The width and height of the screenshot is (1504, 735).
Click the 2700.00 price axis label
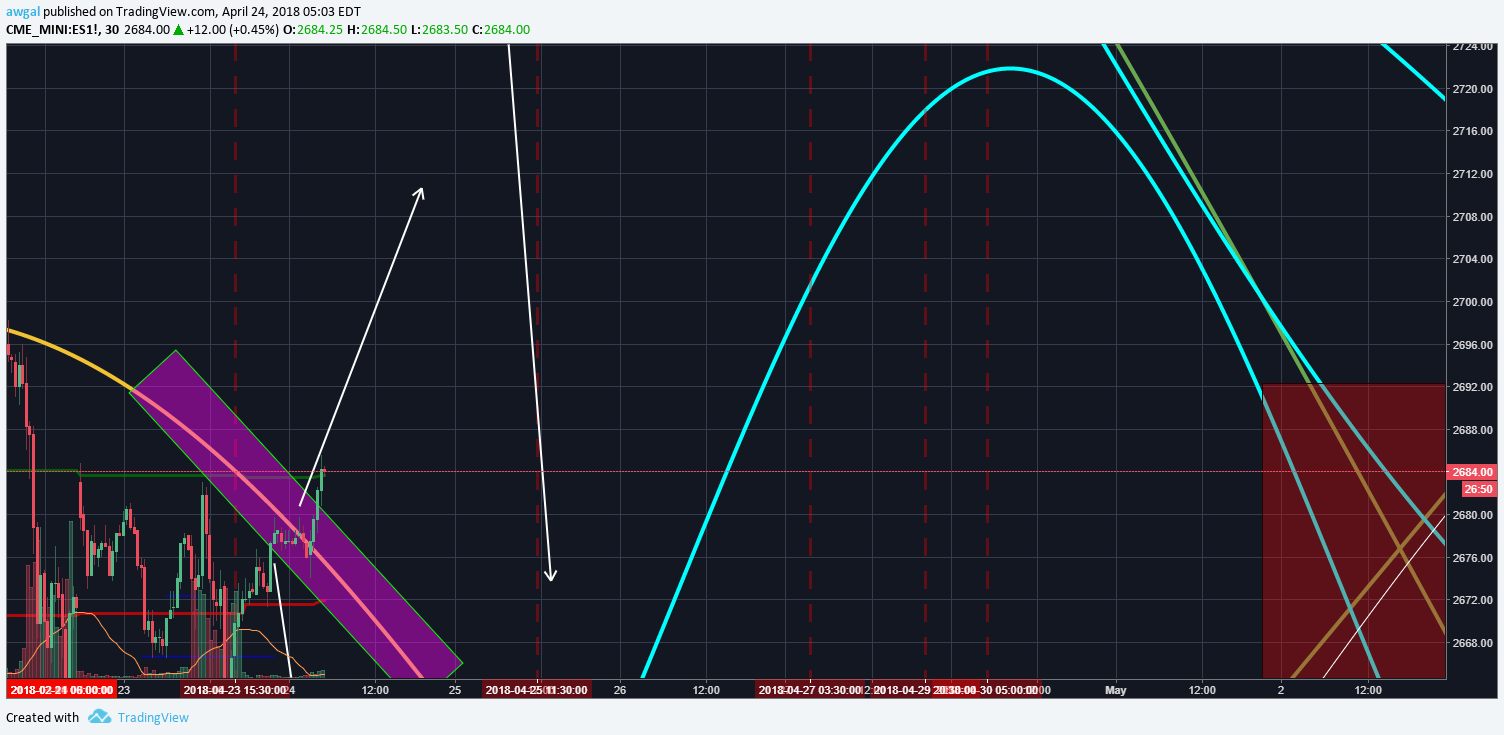pyautogui.click(x=1475, y=302)
